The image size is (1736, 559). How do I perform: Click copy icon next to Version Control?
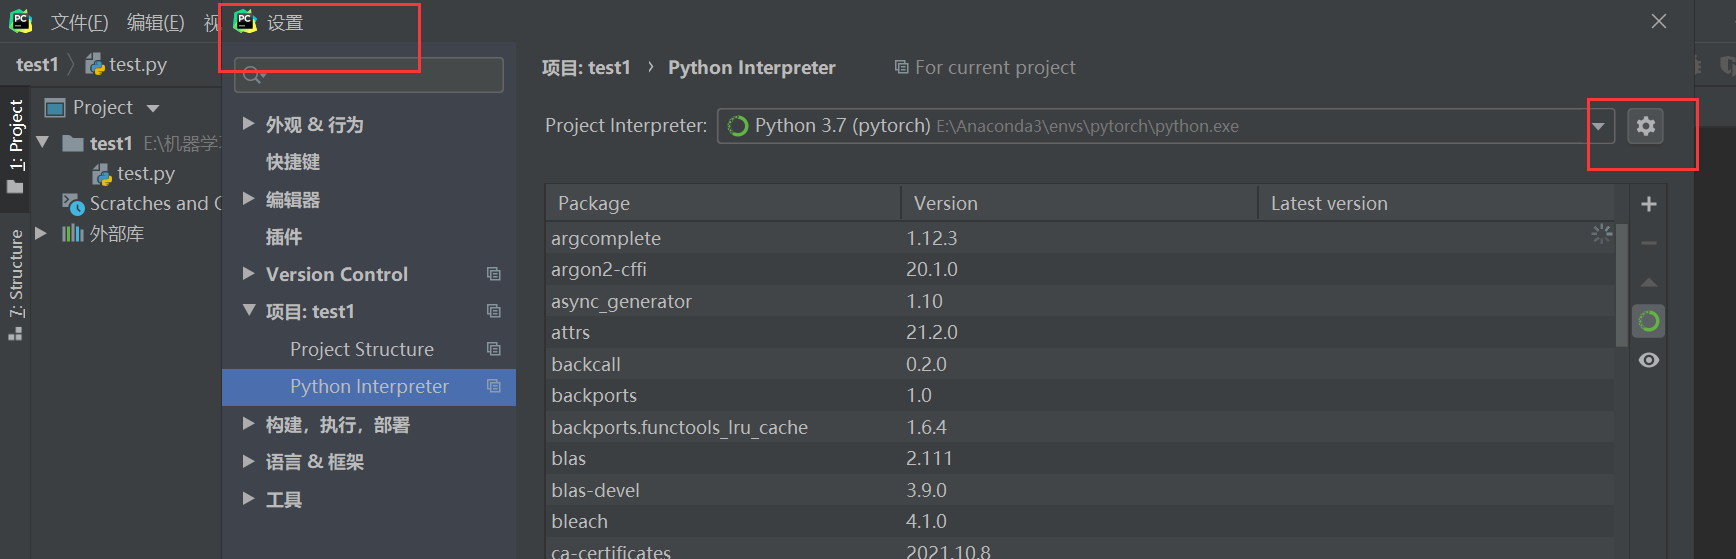pyautogui.click(x=494, y=274)
